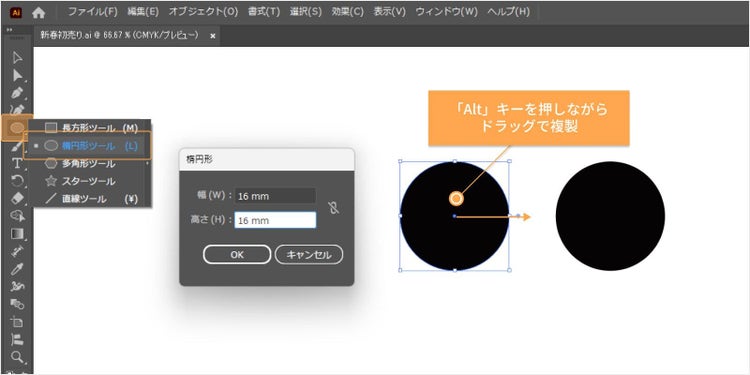This screenshot has height=375, width=750.
Task: Click the 高さ (H) input field
Action: click(275, 220)
